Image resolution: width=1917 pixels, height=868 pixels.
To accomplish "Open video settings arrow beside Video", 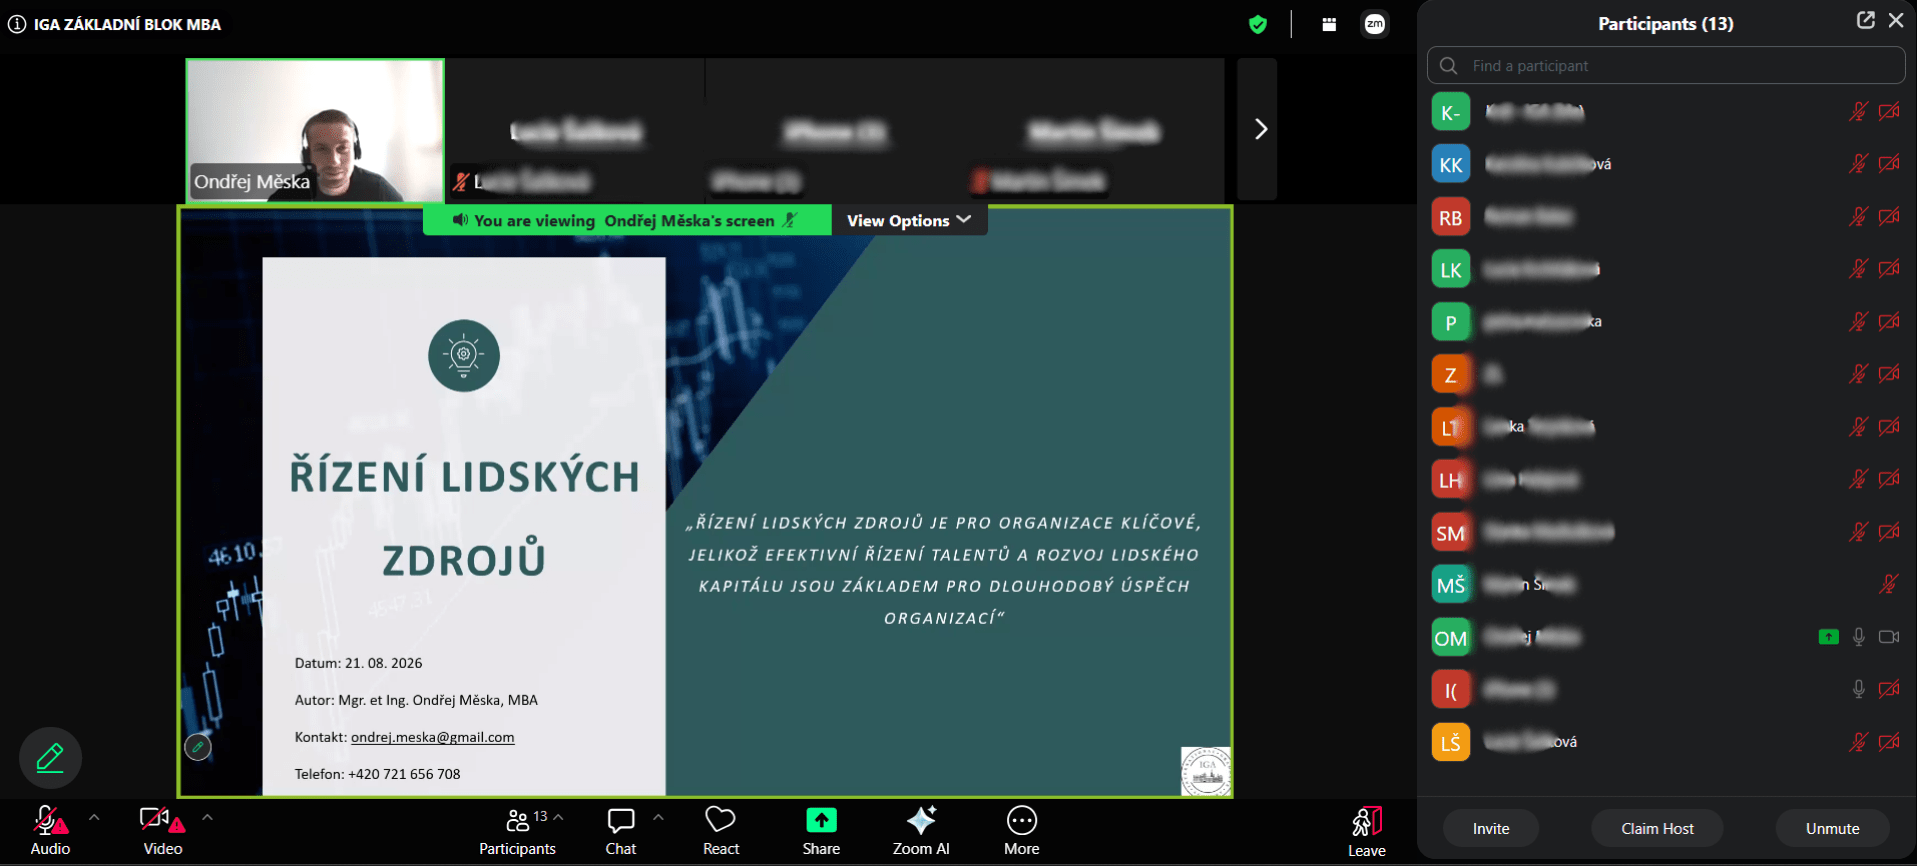I will tap(207, 817).
